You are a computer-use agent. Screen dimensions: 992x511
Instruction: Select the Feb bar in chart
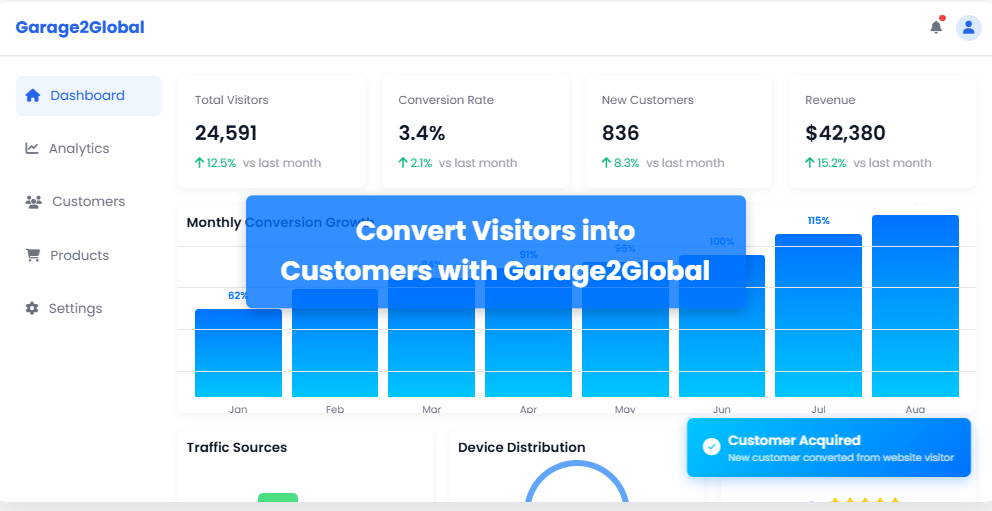(x=335, y=343)
